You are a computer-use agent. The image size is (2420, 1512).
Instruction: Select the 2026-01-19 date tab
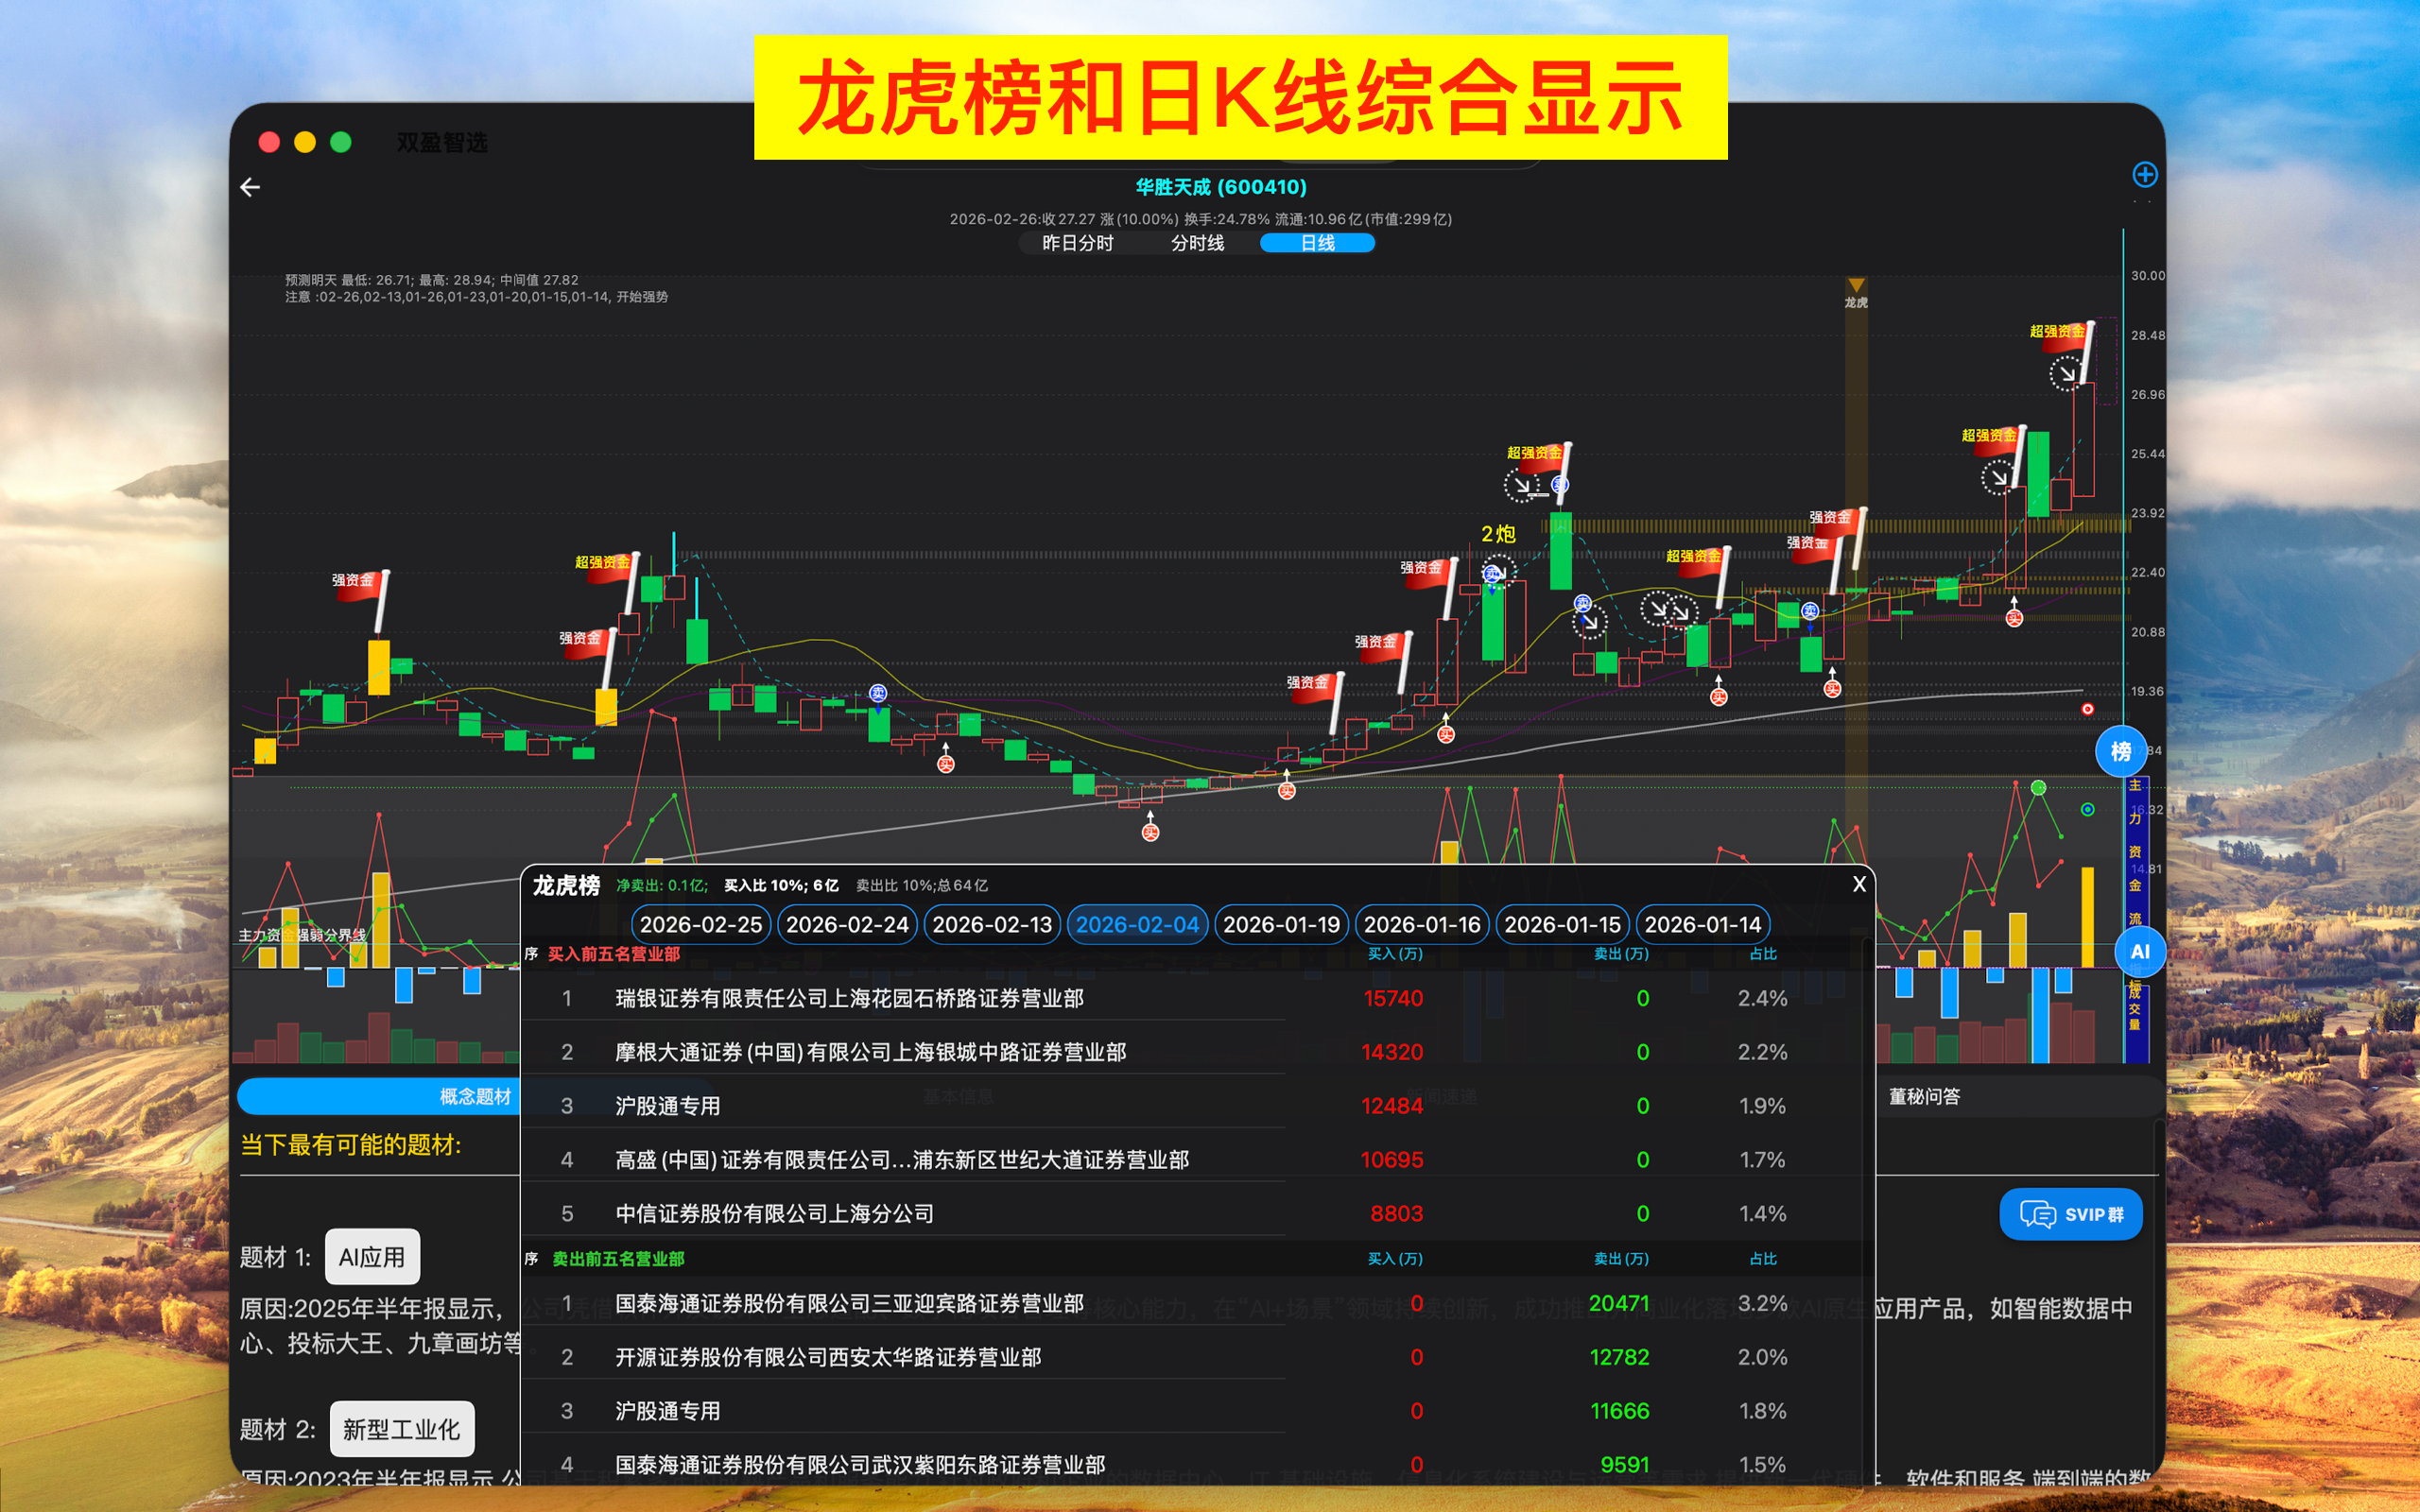pos(1281,924)
